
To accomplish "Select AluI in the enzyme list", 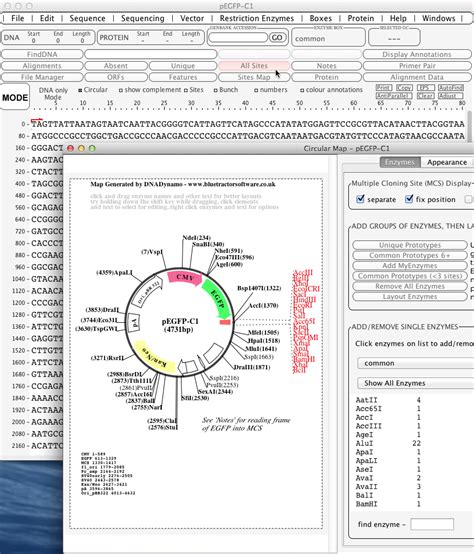I will pos(388,443).
